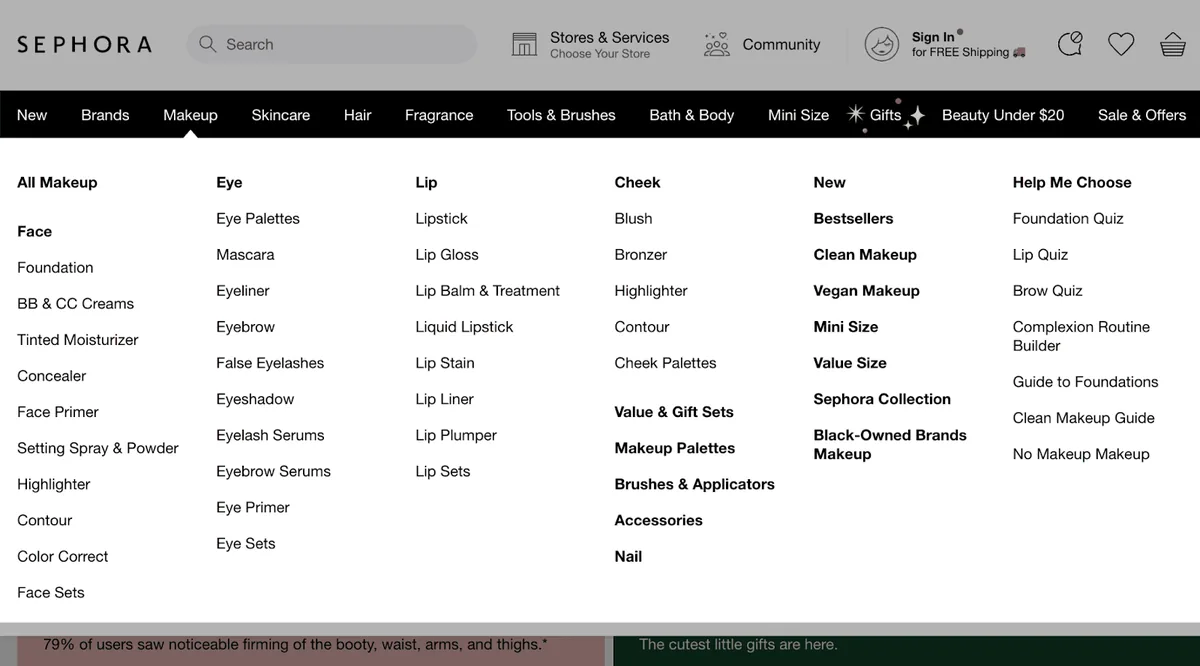Image resolution: width=1200 pixels, height=666 pixels.
Task: Open the Loves heart icon
Action: click(1121, 44)
